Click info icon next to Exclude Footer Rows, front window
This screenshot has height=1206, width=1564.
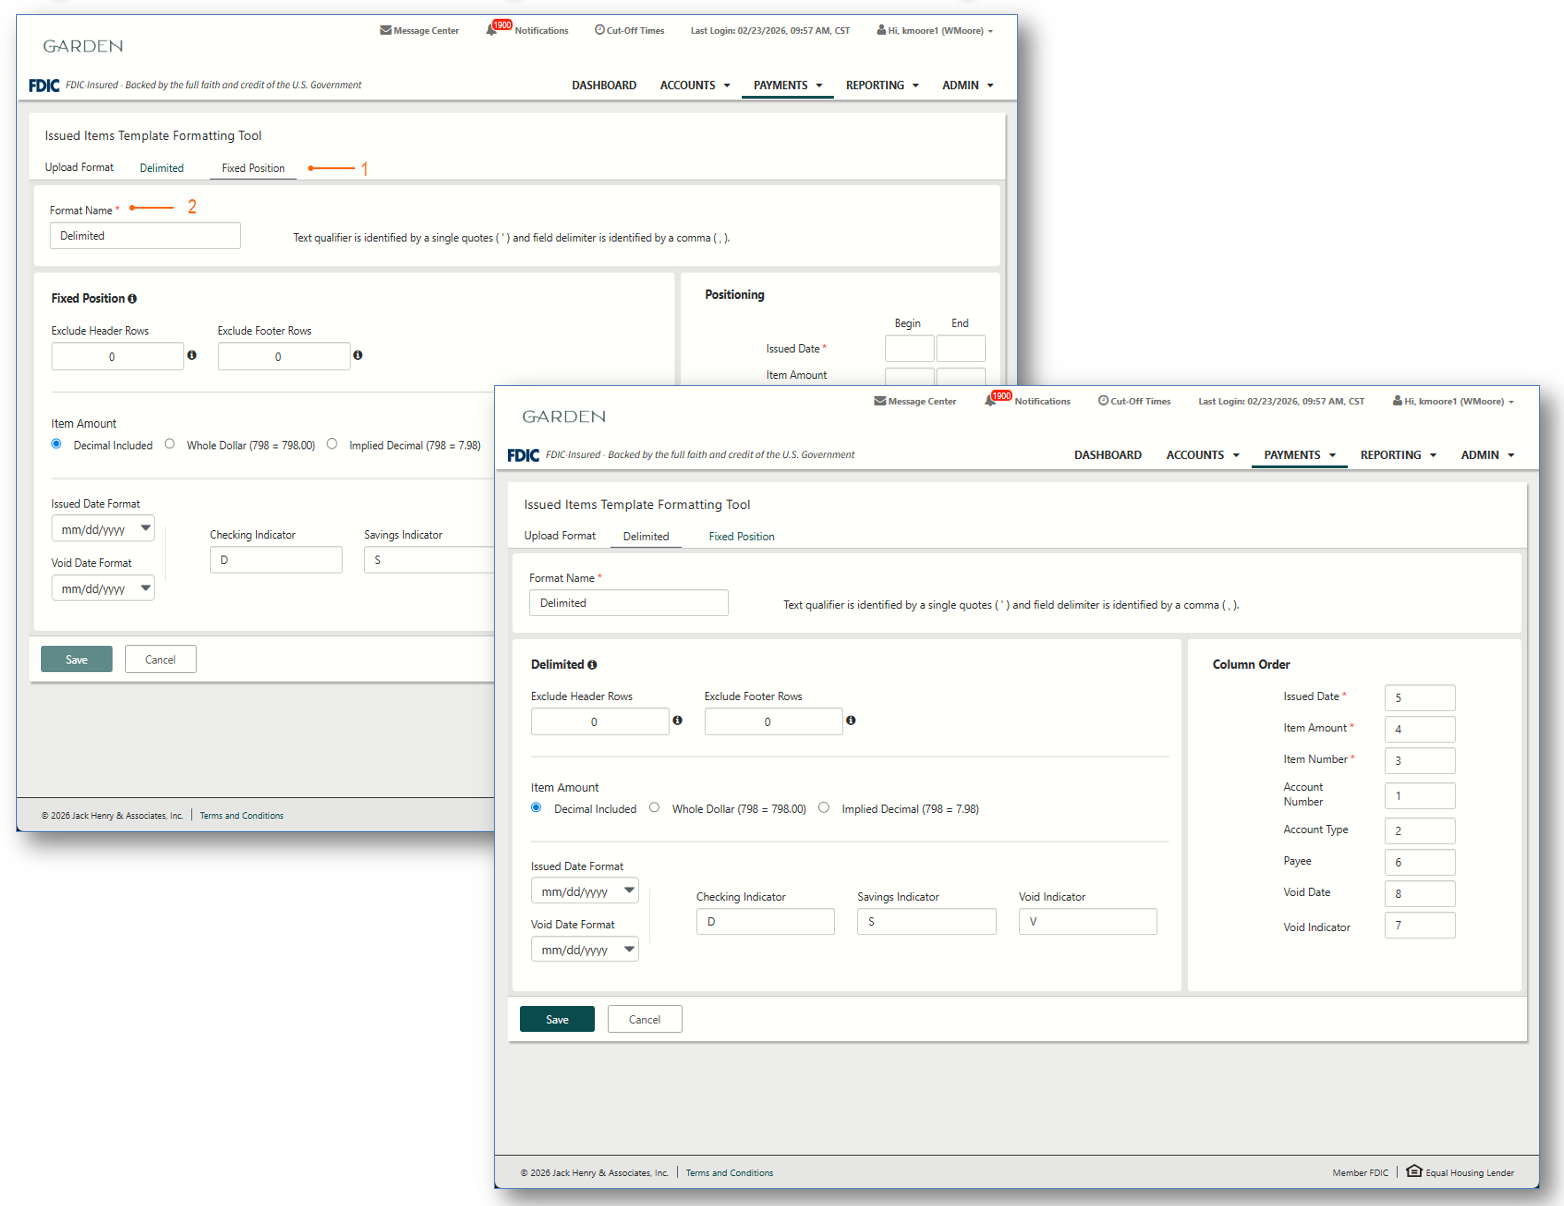[x=850, y=720]
